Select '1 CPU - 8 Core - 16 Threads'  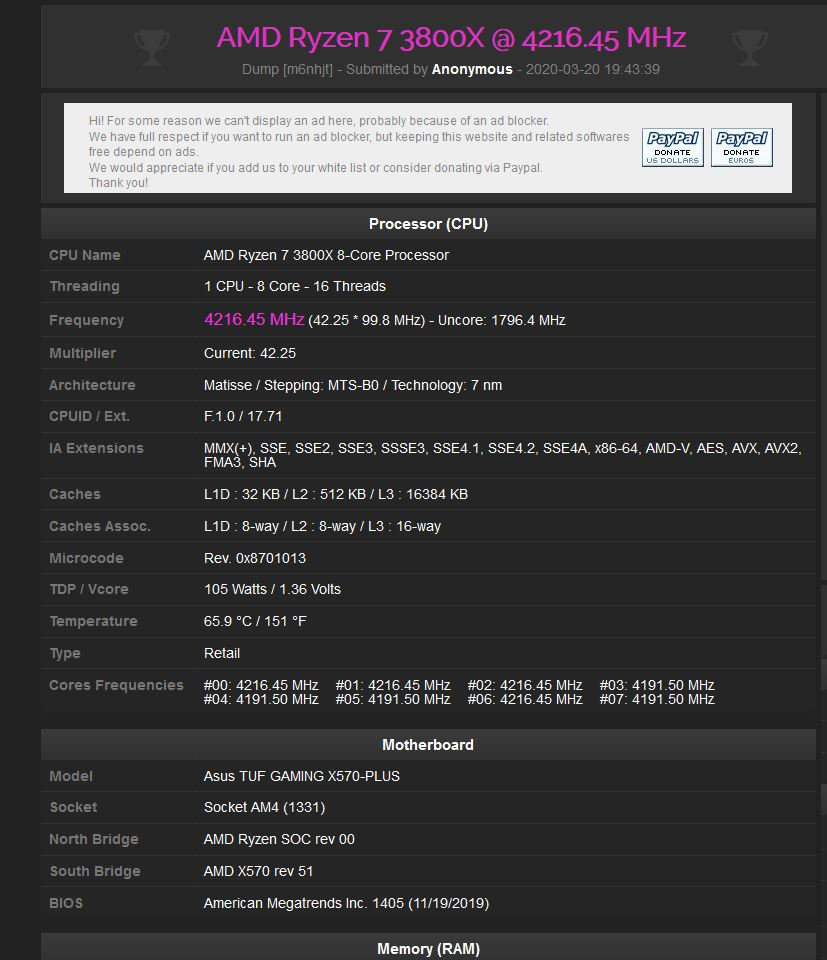[294, 287]
